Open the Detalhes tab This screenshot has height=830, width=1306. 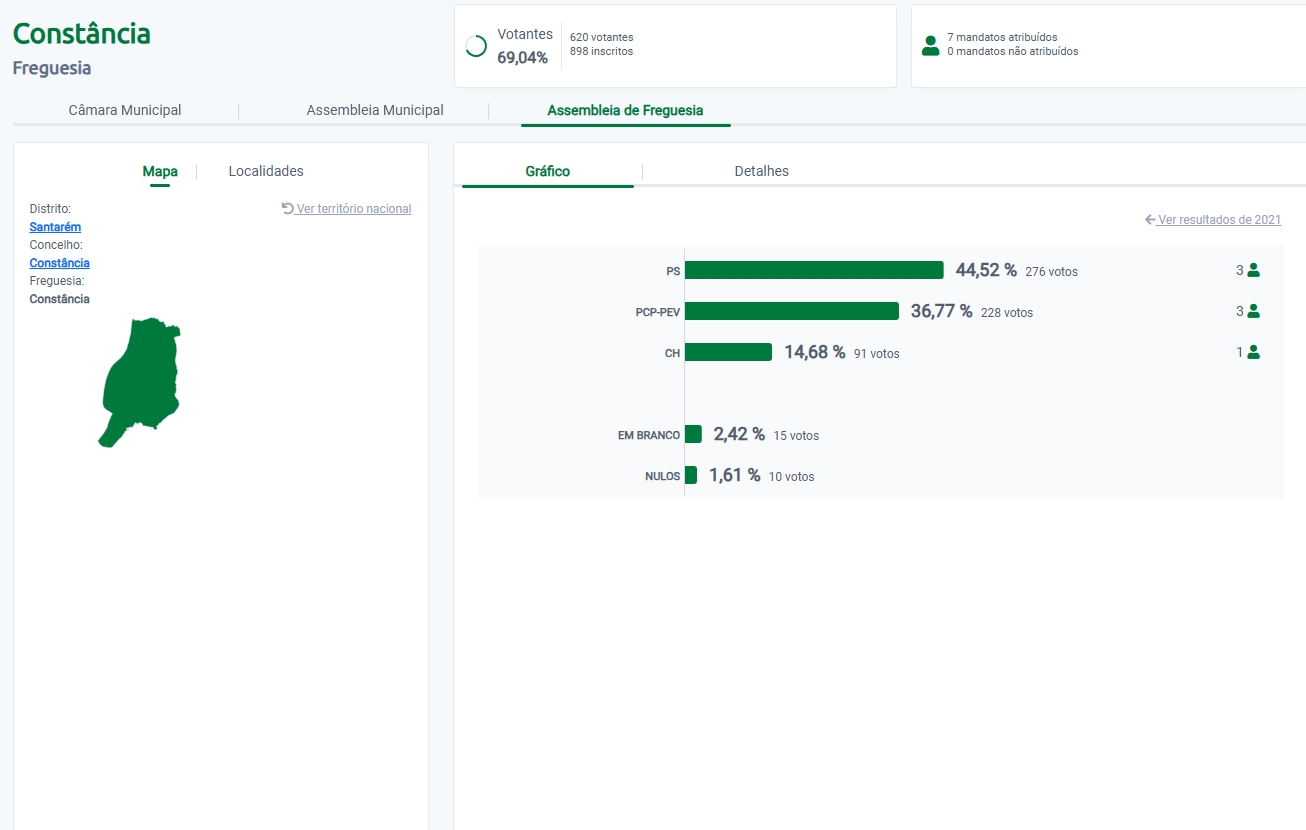tap(761, 171)
